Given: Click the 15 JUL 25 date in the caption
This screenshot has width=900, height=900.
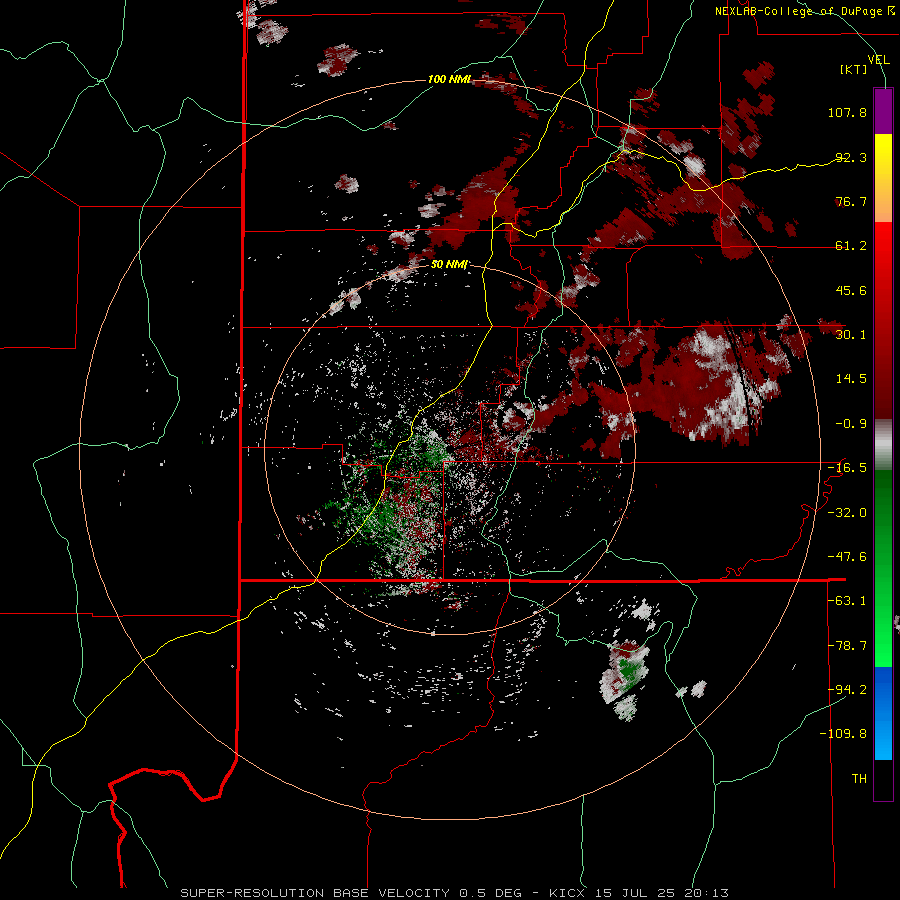Looking at the screenshot, I should [x=636, y=893].
